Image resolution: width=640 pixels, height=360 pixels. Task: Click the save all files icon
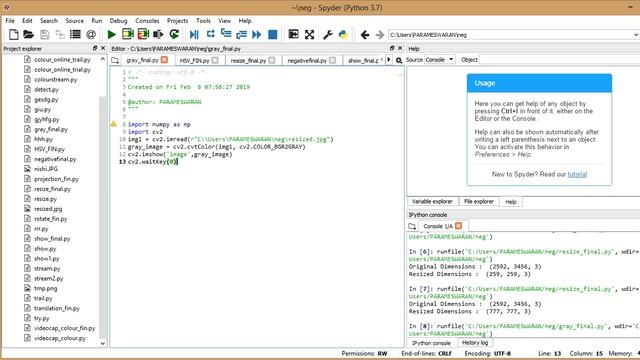pos(60,35)
